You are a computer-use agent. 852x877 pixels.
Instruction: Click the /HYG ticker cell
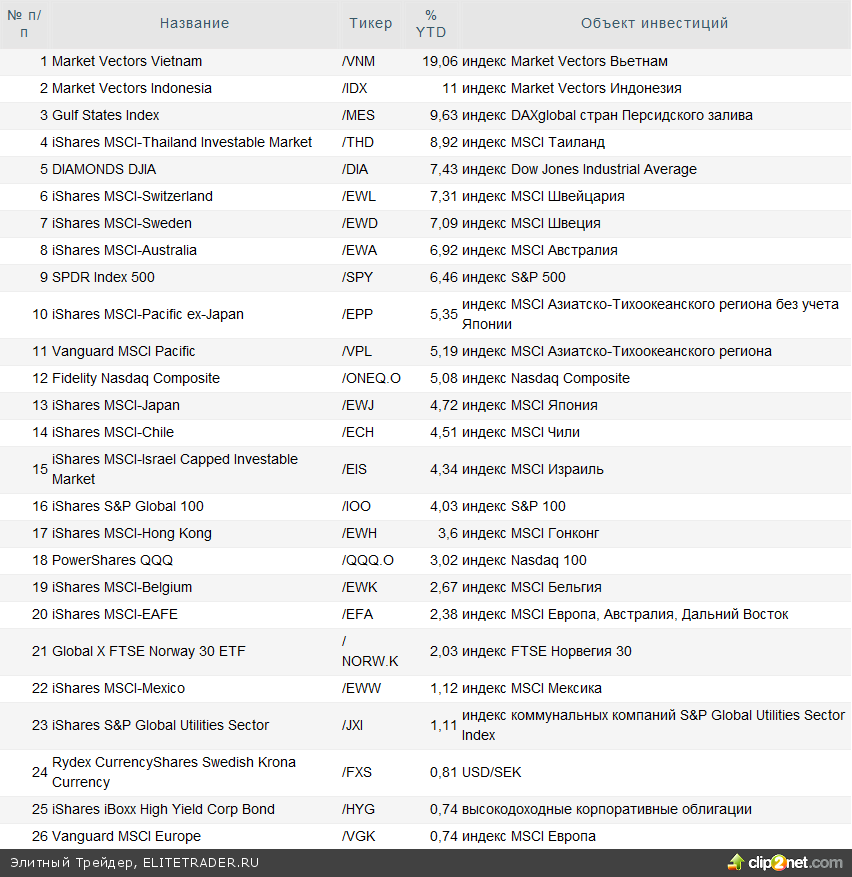pyautogui.click(x=358, y=809)
